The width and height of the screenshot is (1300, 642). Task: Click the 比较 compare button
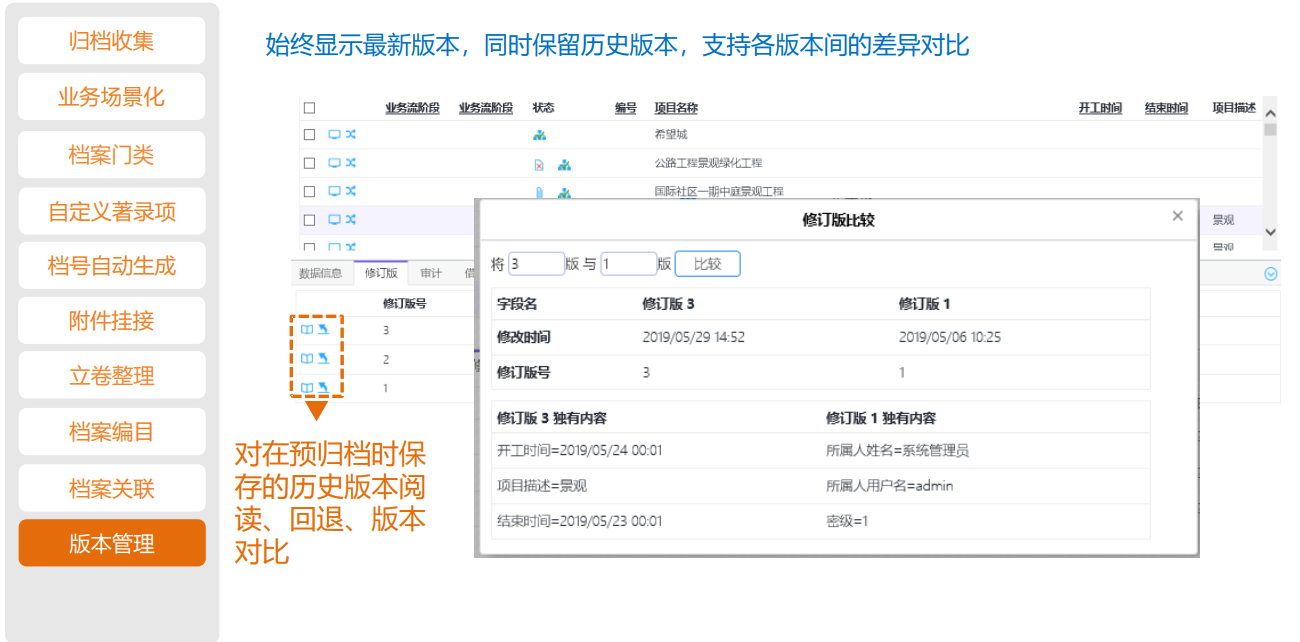click(x=707, y=264)
